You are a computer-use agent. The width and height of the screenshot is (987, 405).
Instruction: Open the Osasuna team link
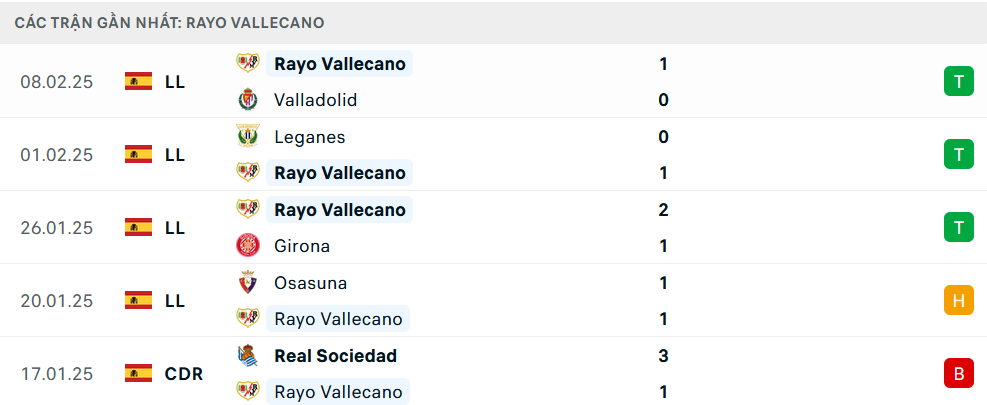pyautogui.click(x=310, y=283)
